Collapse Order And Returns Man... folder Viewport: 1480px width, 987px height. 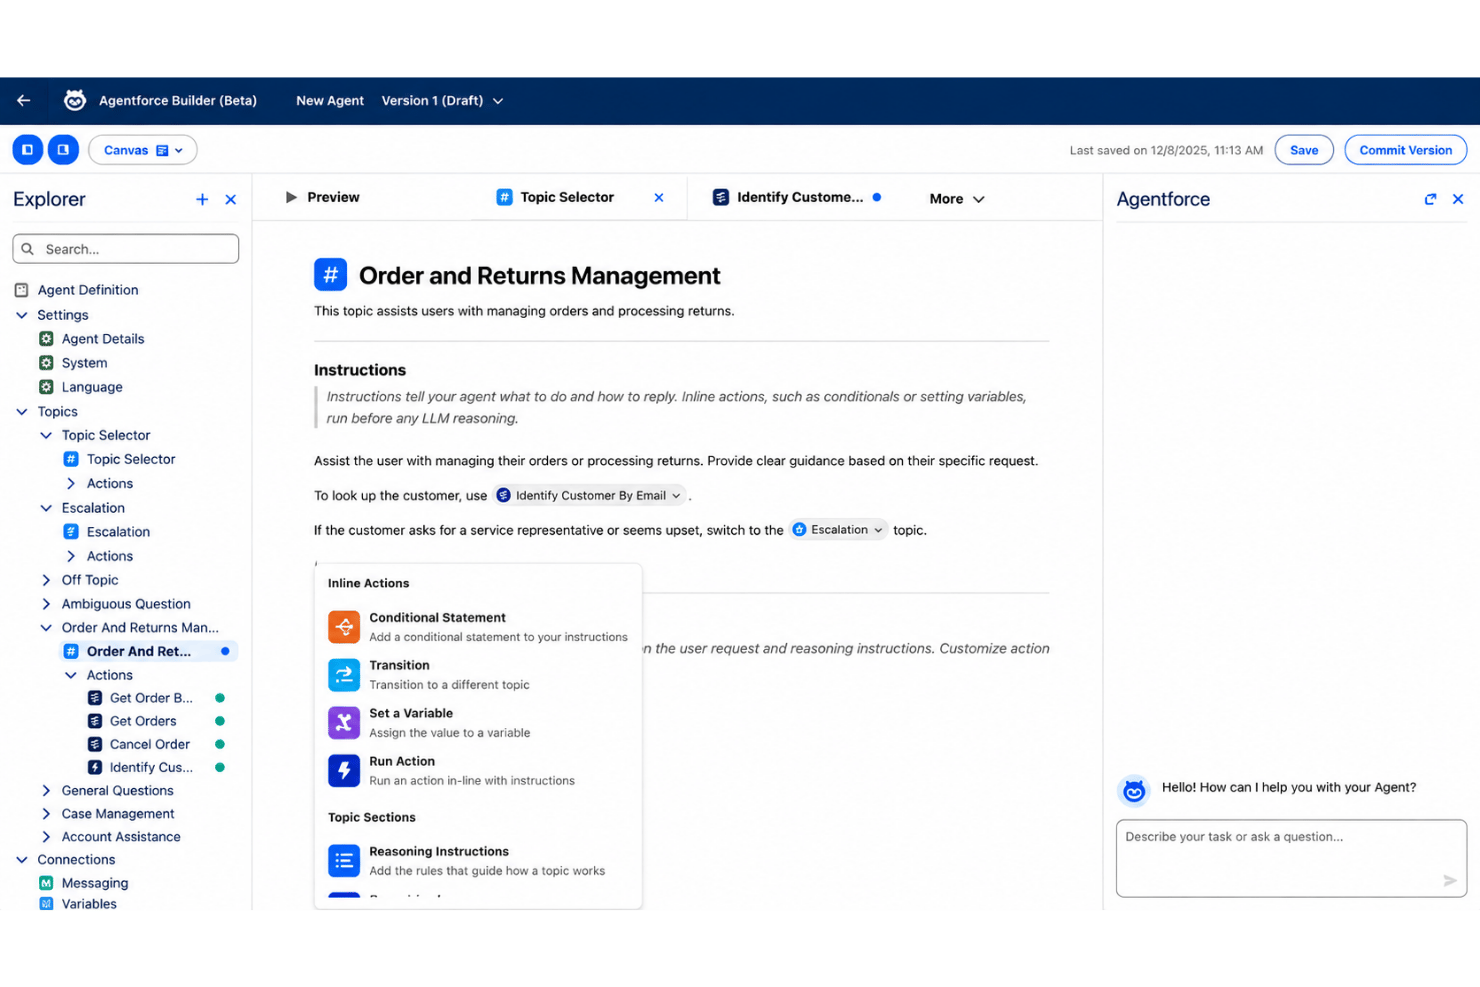[46, 628]
